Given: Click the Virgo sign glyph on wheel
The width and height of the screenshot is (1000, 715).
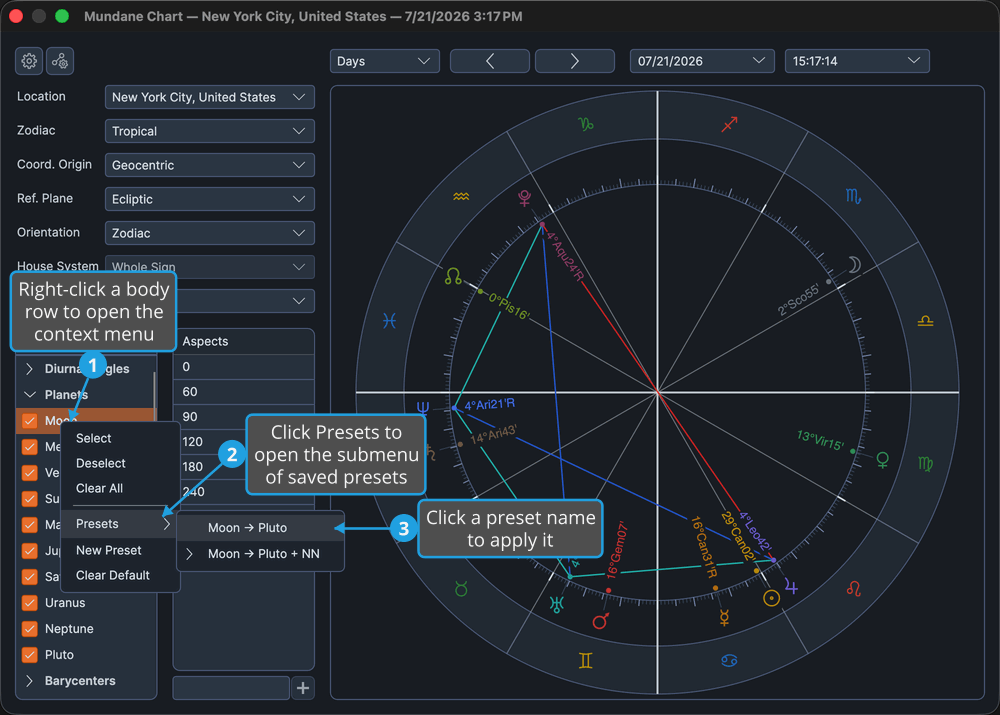Looking at the screenshot, I should tap(925, 464).
